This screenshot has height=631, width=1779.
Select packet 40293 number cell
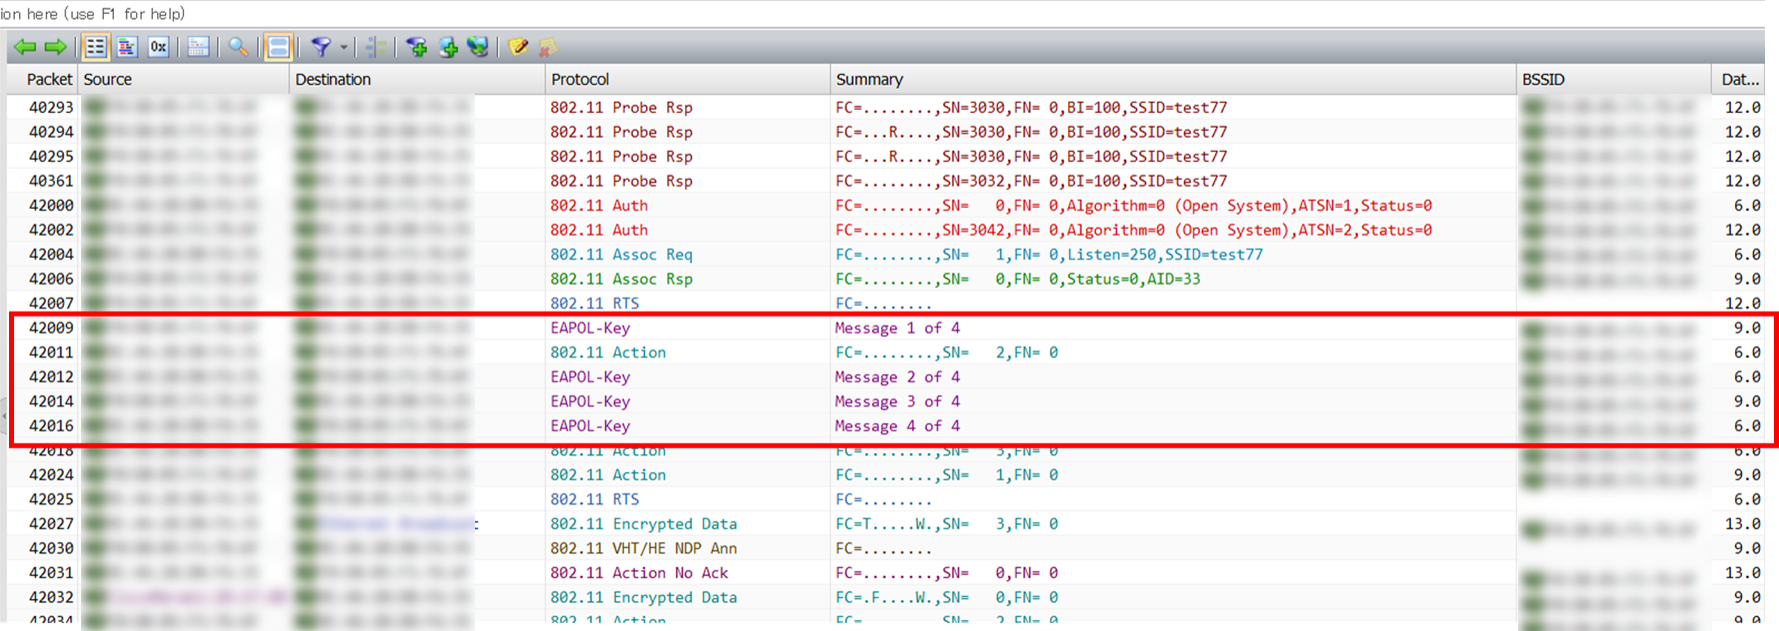(x=51, y=107)
